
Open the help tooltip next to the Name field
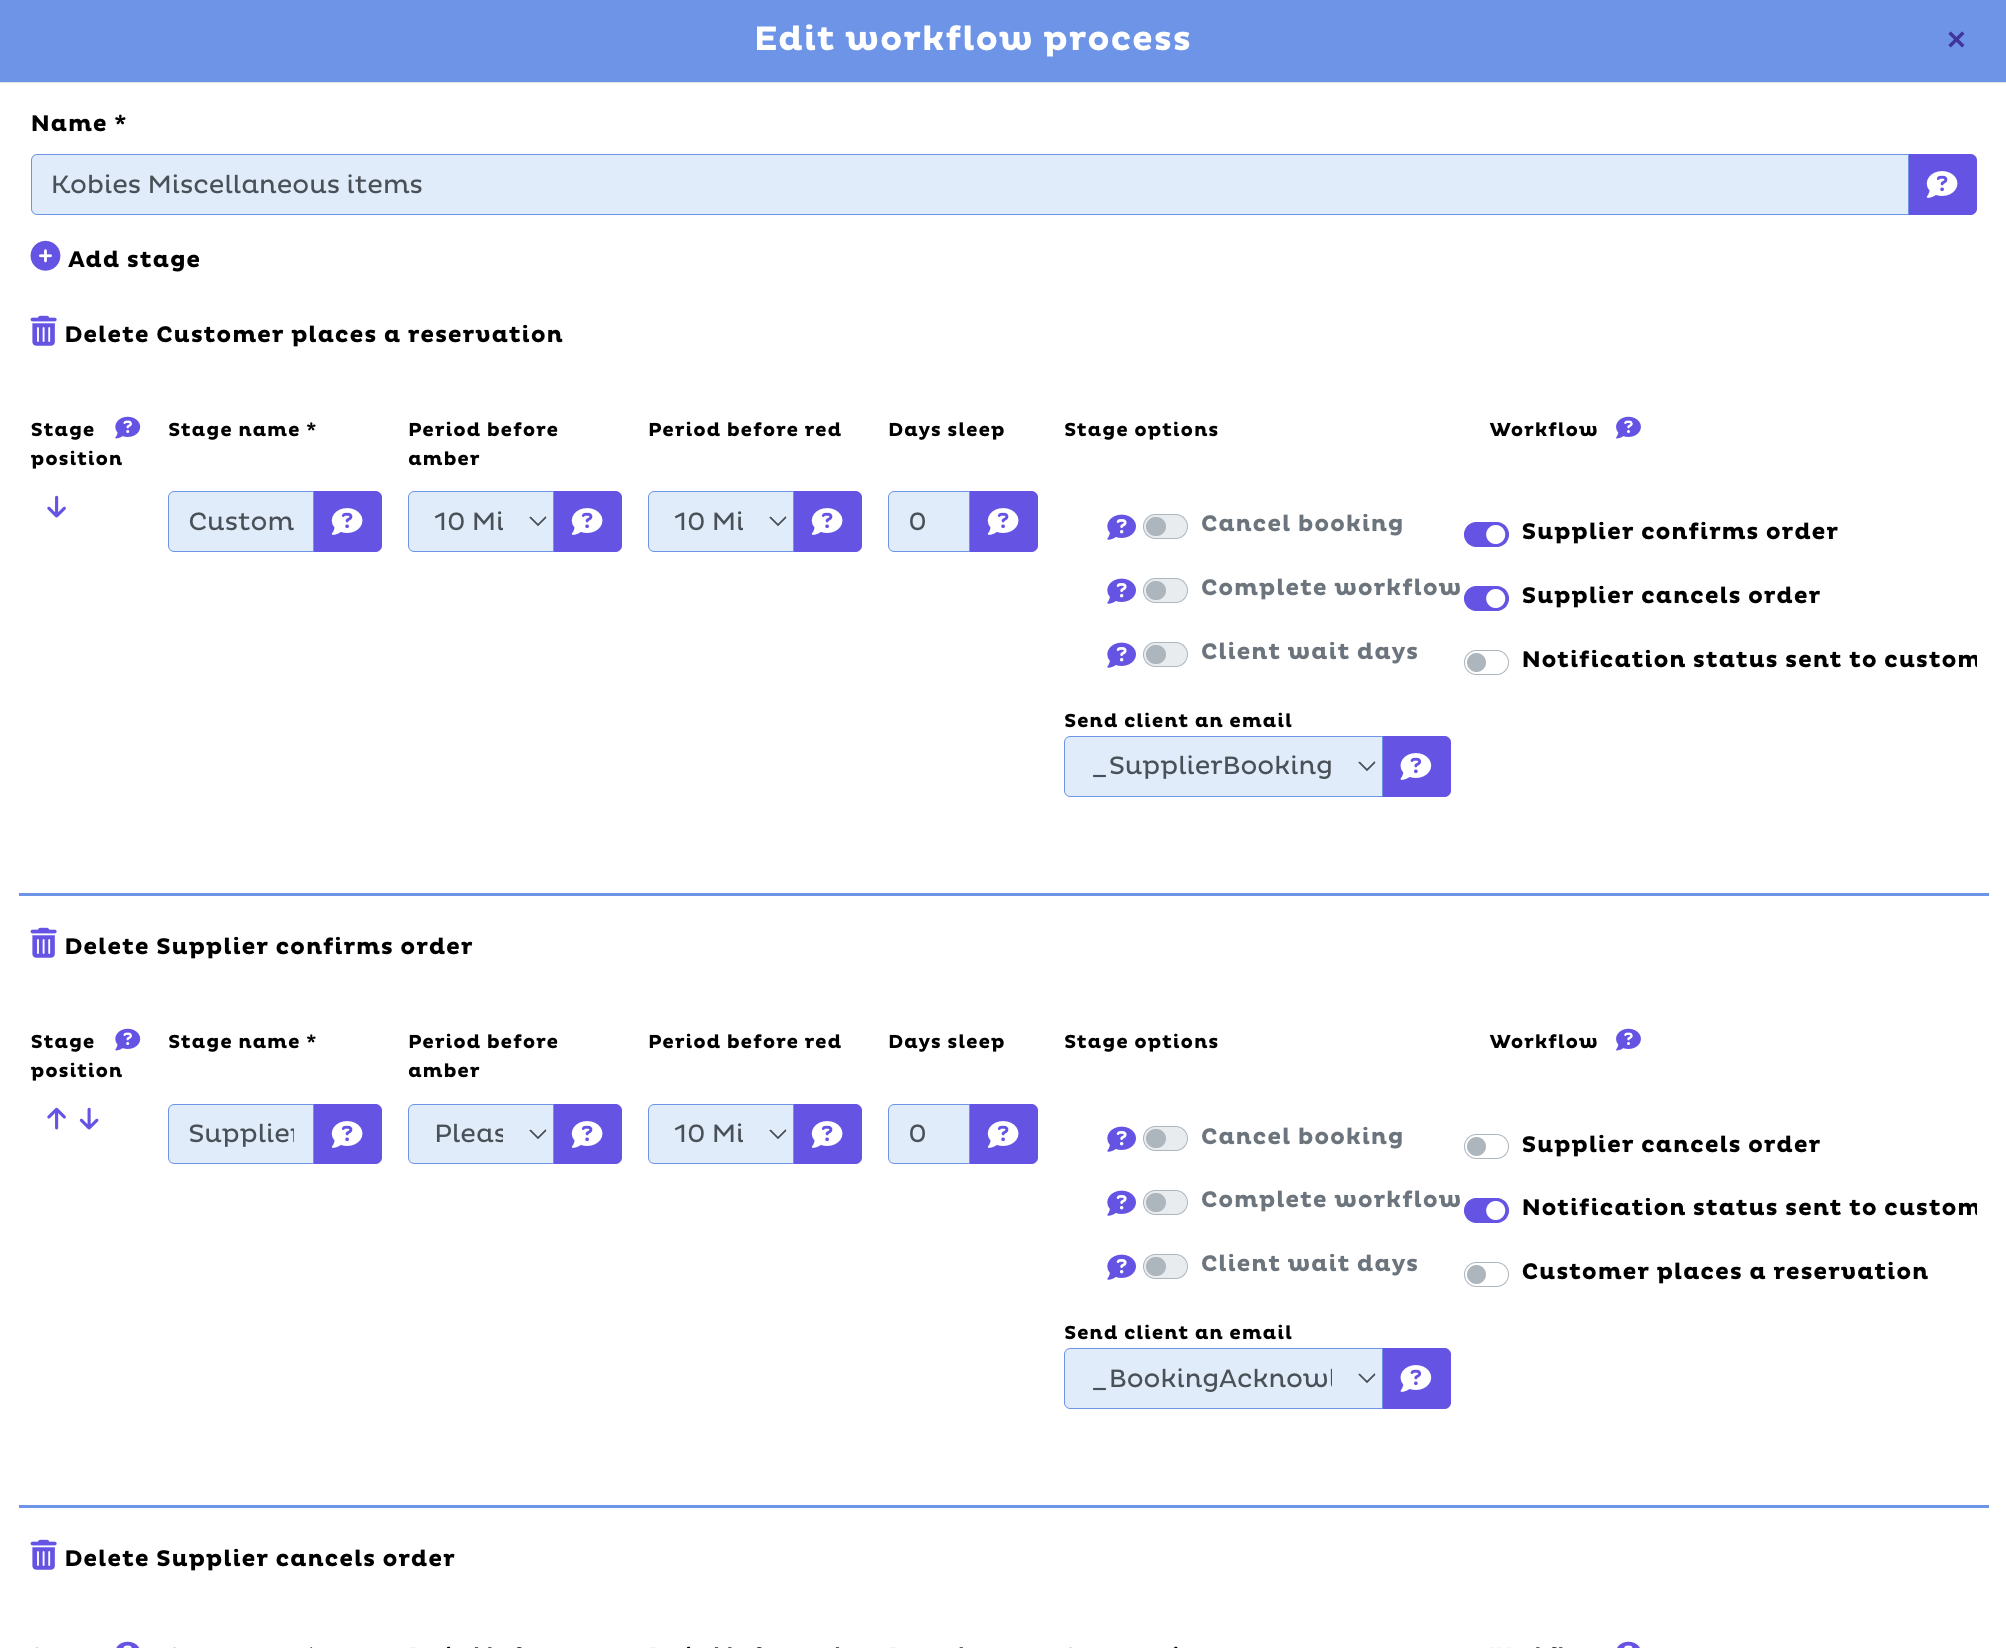pos(1941,184)
